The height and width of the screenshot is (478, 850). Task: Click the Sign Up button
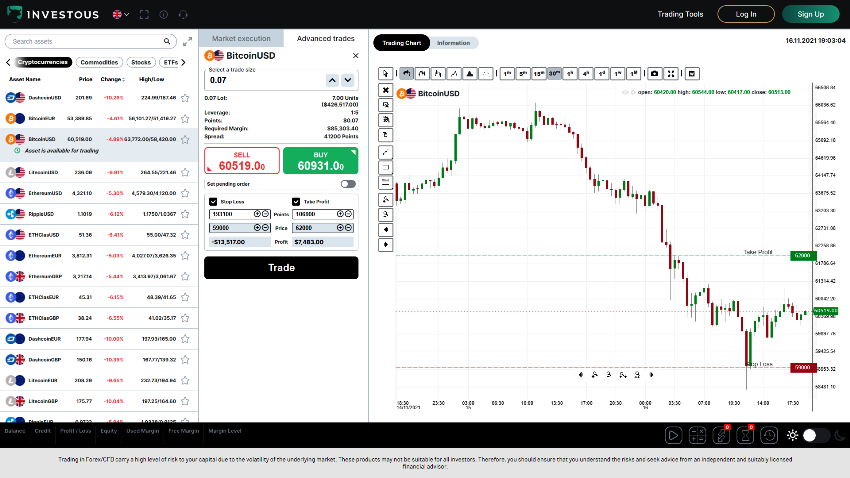[811, 14]
